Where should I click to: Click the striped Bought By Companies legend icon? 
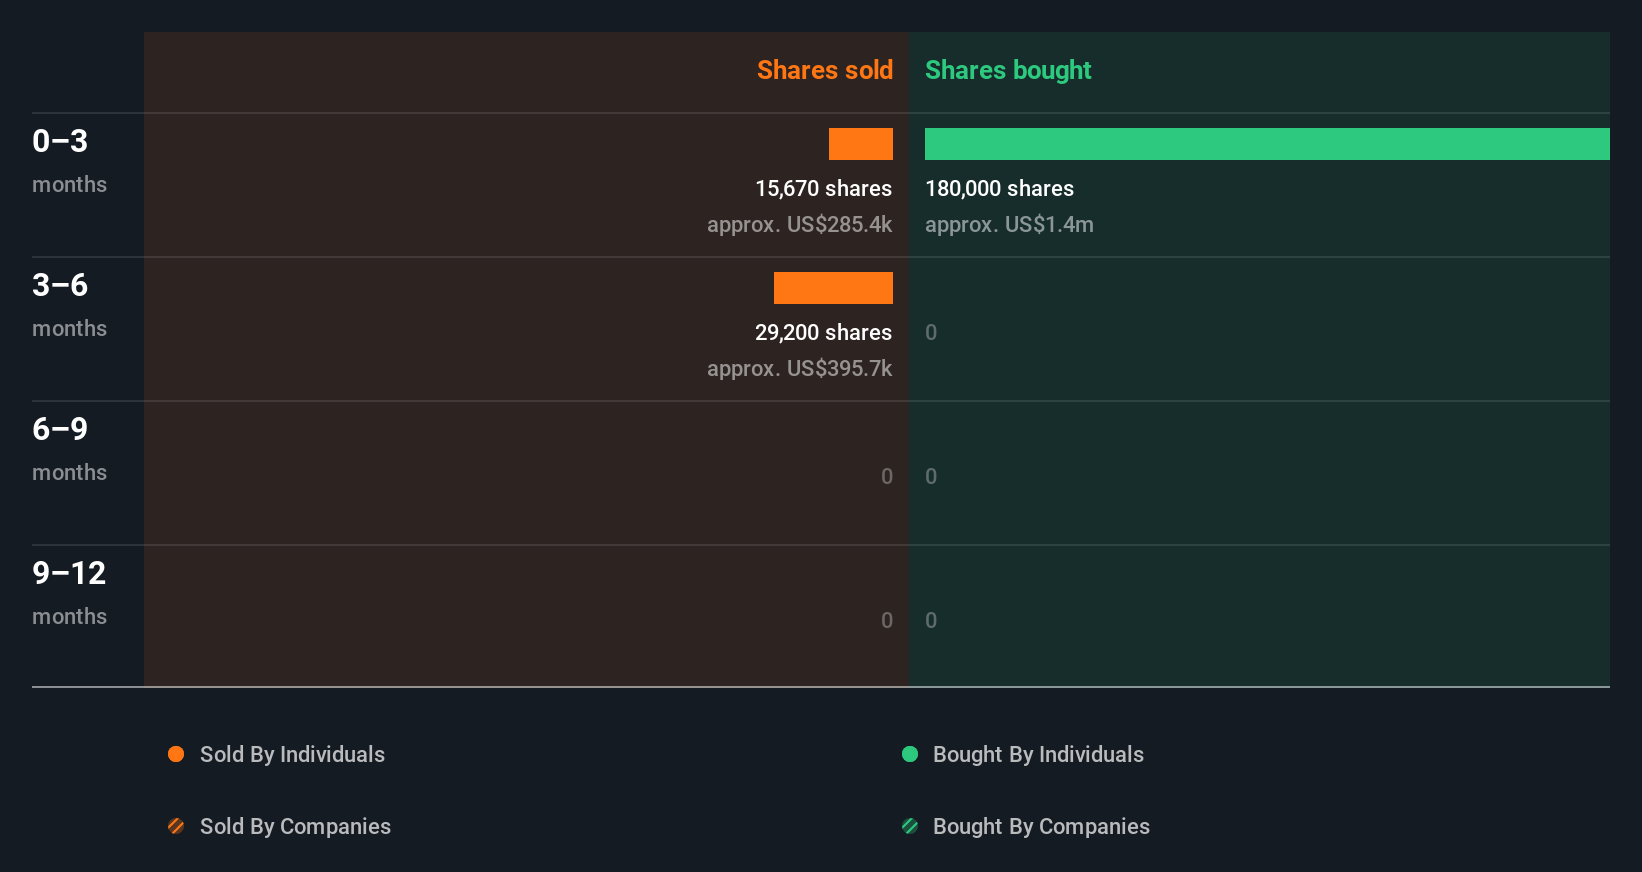click(x=910, y=826)
